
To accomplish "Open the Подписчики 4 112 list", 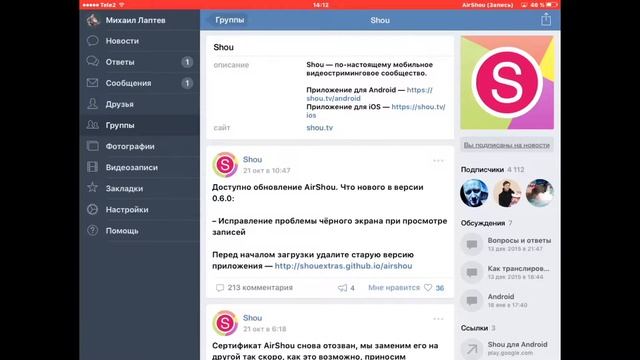I will pos(492,169).
